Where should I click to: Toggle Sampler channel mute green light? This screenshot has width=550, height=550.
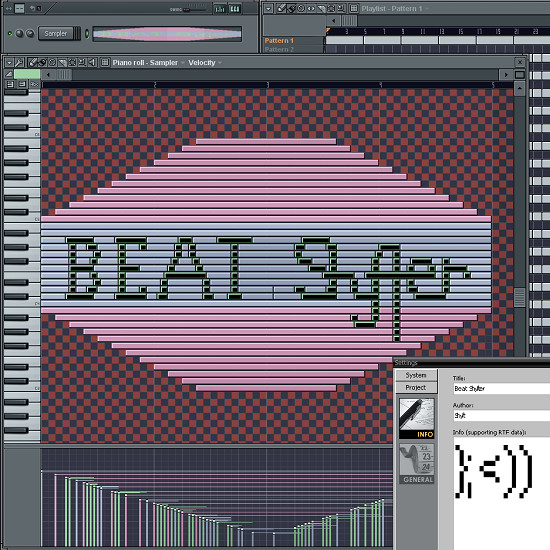click(x=10, y=34)
